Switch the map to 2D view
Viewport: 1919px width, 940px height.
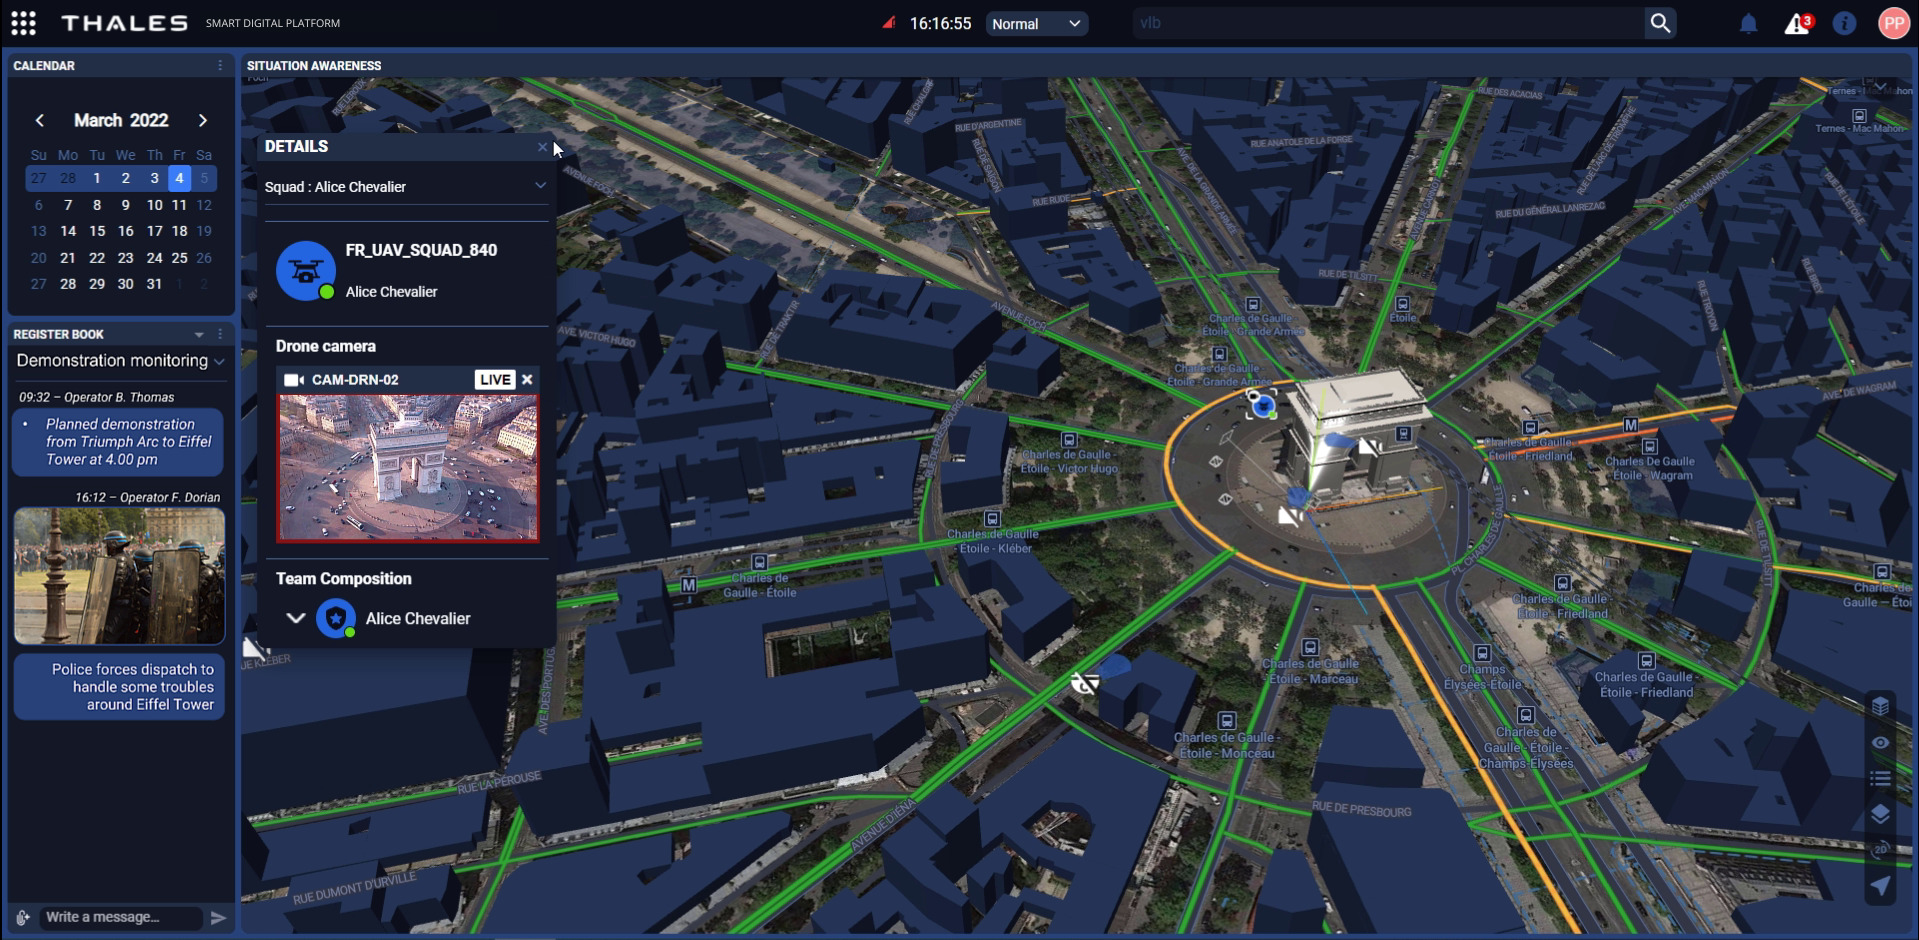1880,850
